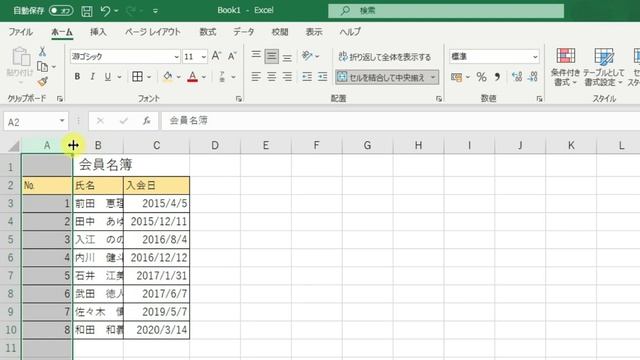Click the Select All corner triangle

tap(13, 146)
